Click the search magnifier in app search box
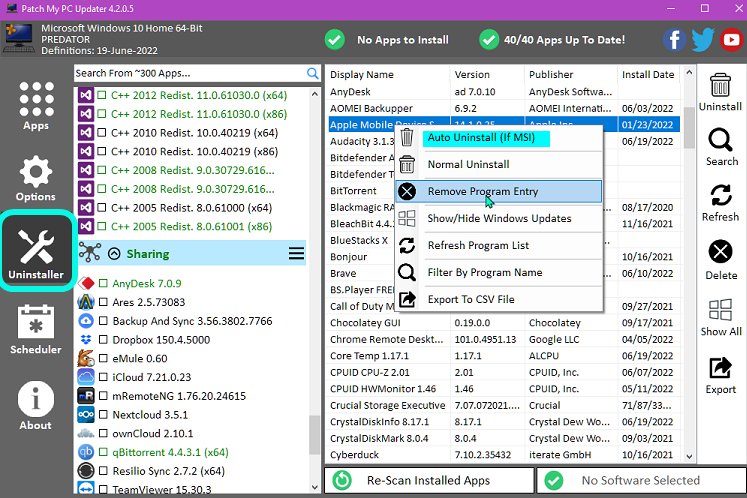 click(313, 73)
